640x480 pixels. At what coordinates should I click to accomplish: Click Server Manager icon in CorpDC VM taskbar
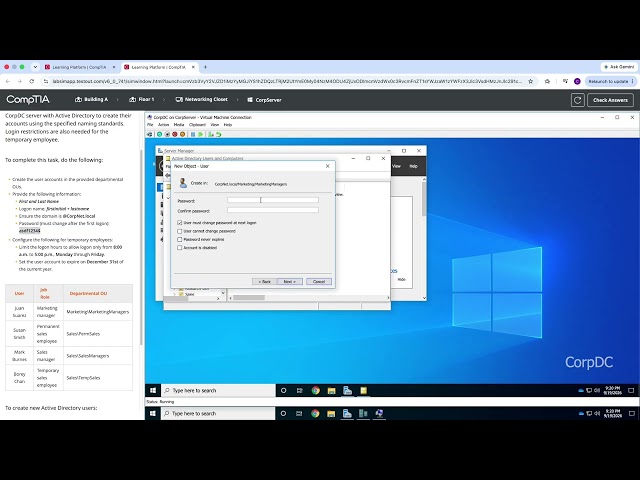(x=347, y=391)
